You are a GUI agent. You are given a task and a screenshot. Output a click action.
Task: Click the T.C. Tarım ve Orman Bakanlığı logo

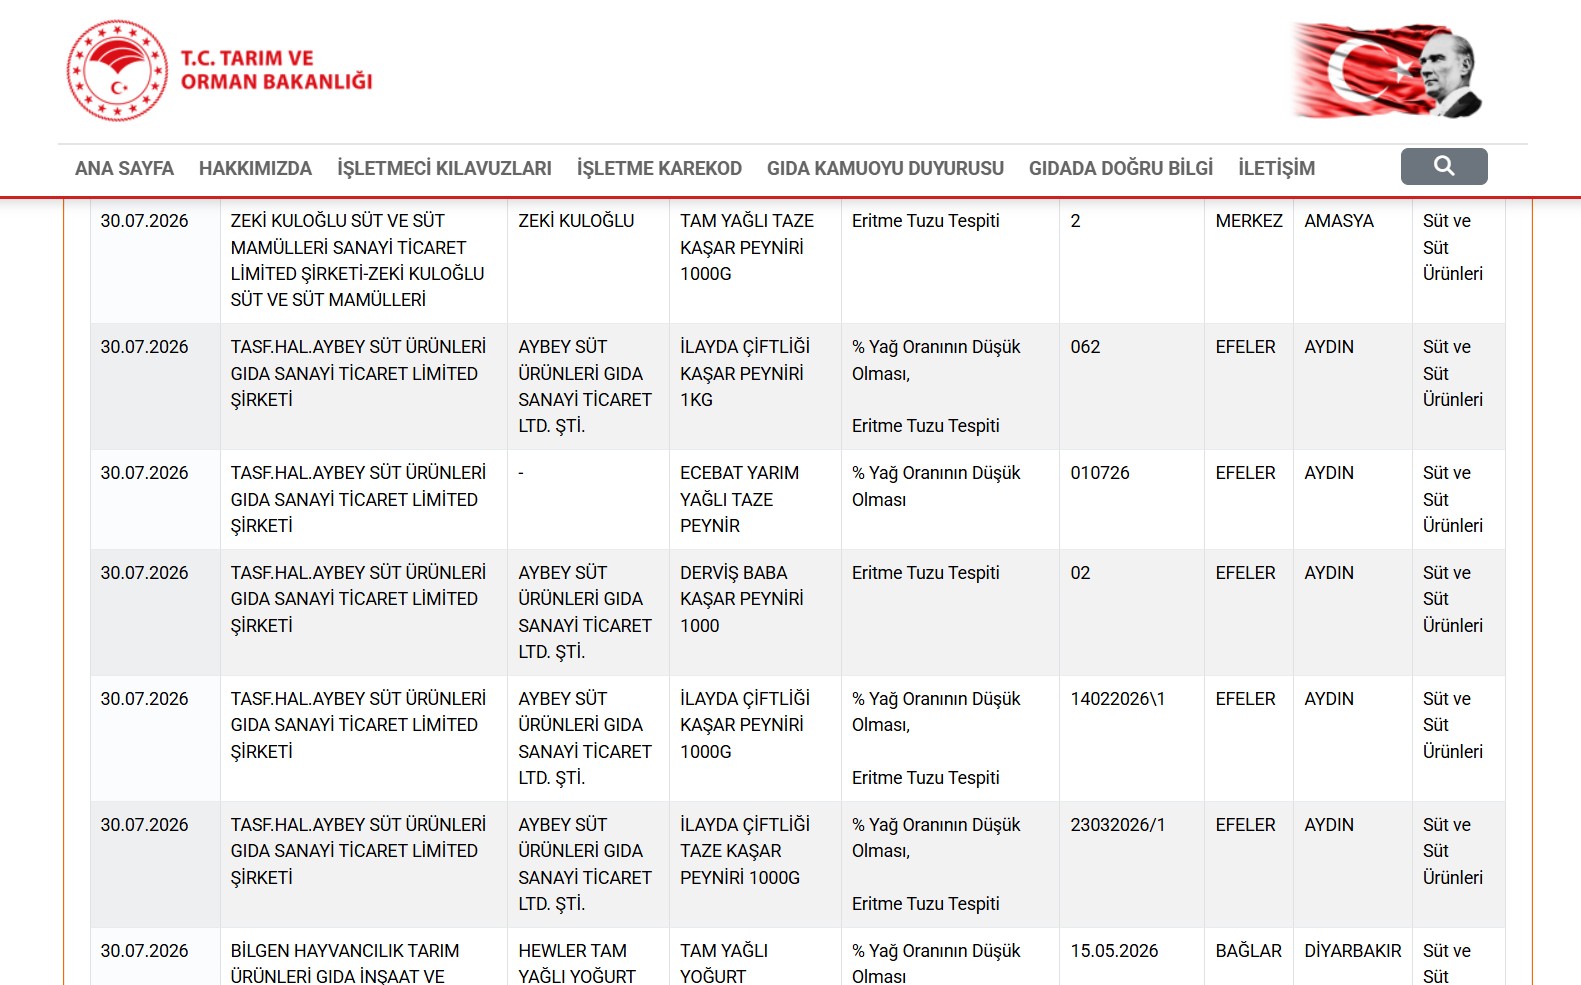pyautogui.click(x=220, y=71)
